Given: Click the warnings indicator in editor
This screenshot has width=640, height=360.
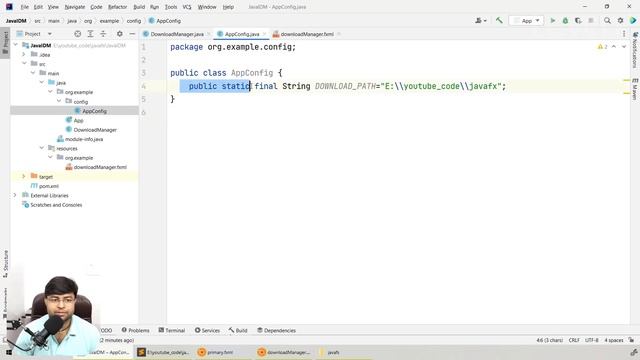Looking at the screenshot, I should point(602,47).
